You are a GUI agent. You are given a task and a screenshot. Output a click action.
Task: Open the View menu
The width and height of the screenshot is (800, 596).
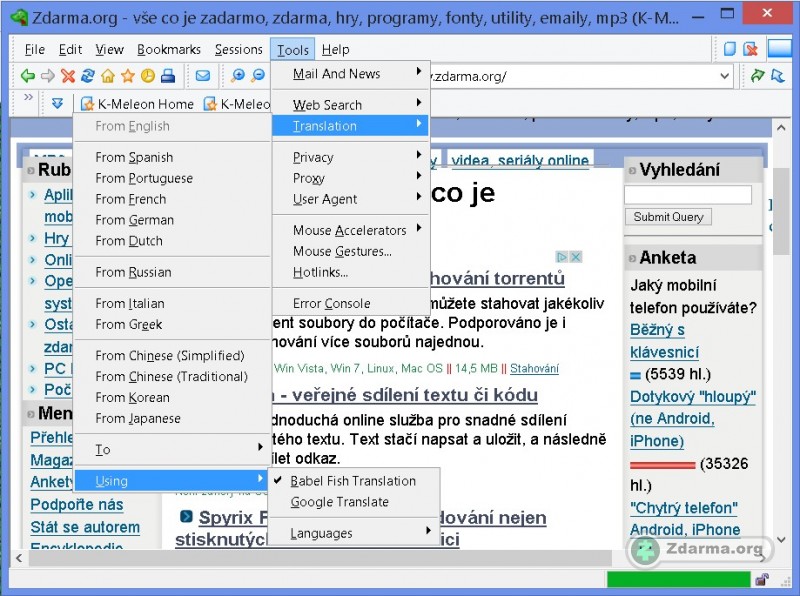click(x=109, y=49)
